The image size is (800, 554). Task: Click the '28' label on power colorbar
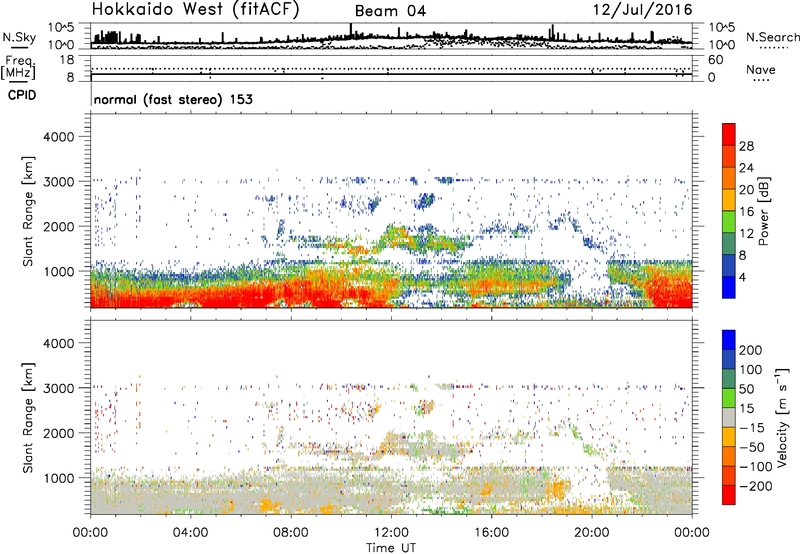coord(746,146)
